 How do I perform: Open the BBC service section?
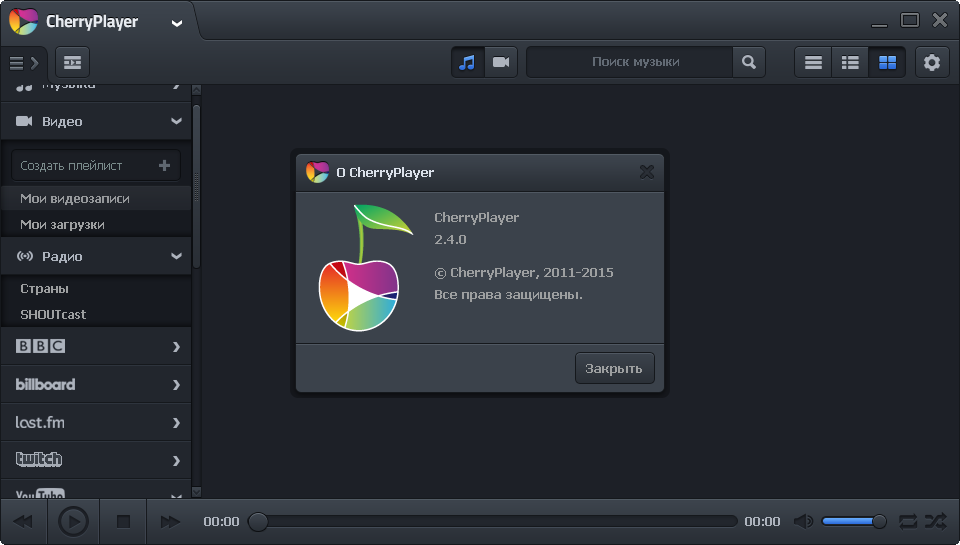click(x=96, y=346)
